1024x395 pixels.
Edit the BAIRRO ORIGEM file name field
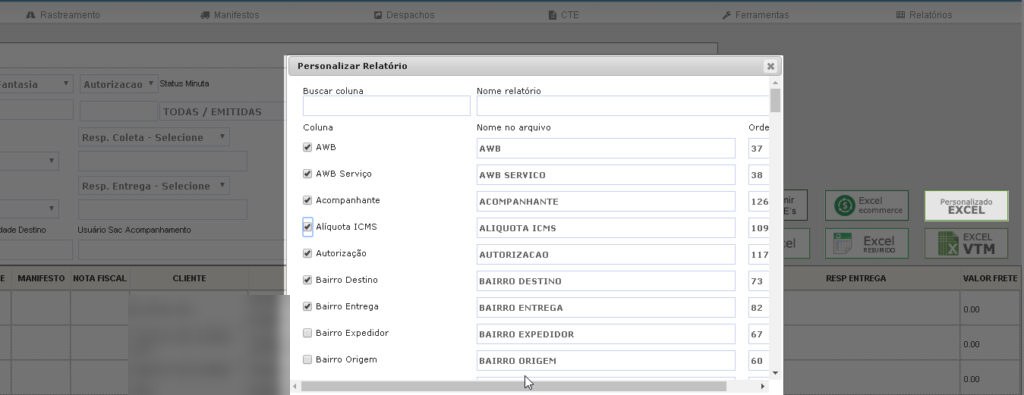(x=606, y=360)
